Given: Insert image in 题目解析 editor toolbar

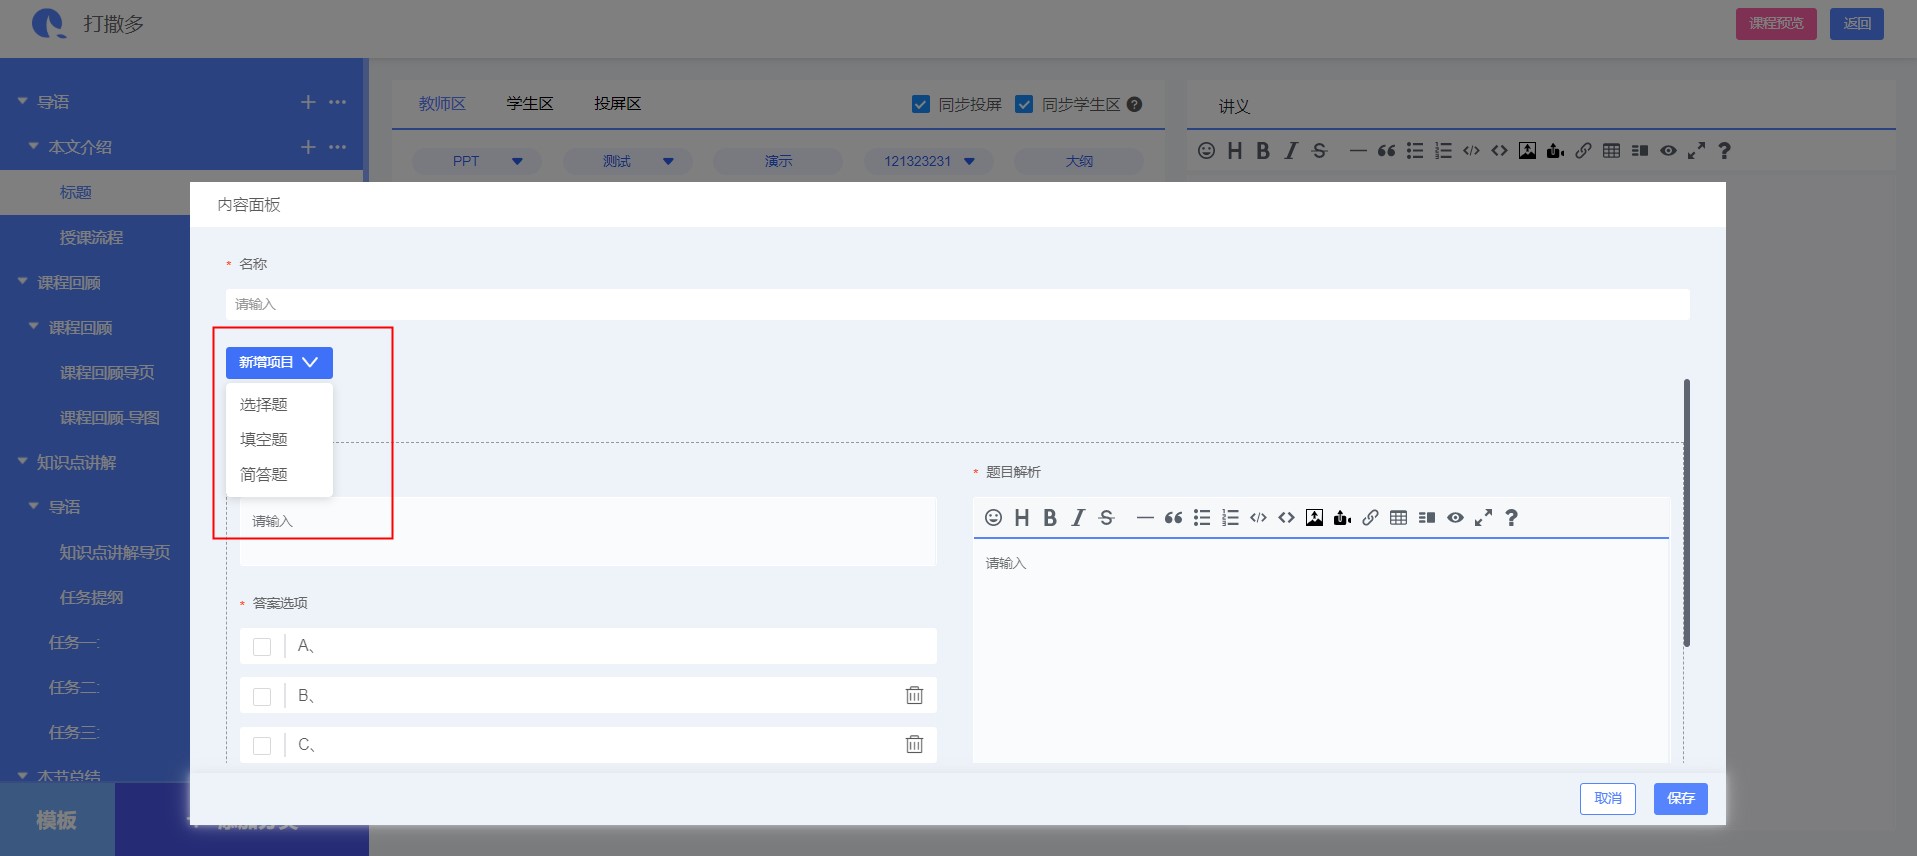Looking at the screenshot, I should pyautogui.click(x=1314, y=517).
